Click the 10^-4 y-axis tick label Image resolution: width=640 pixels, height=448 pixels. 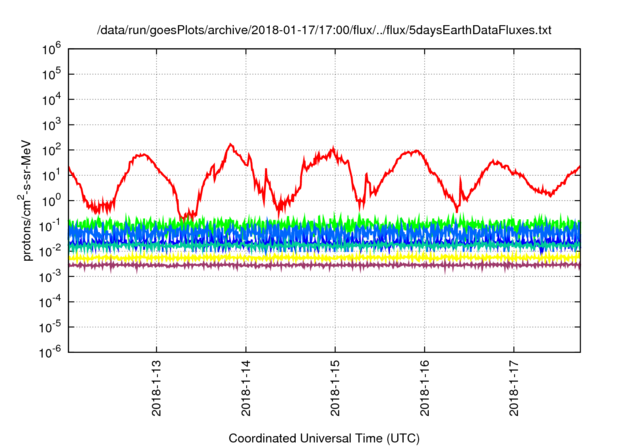(51, 302)
